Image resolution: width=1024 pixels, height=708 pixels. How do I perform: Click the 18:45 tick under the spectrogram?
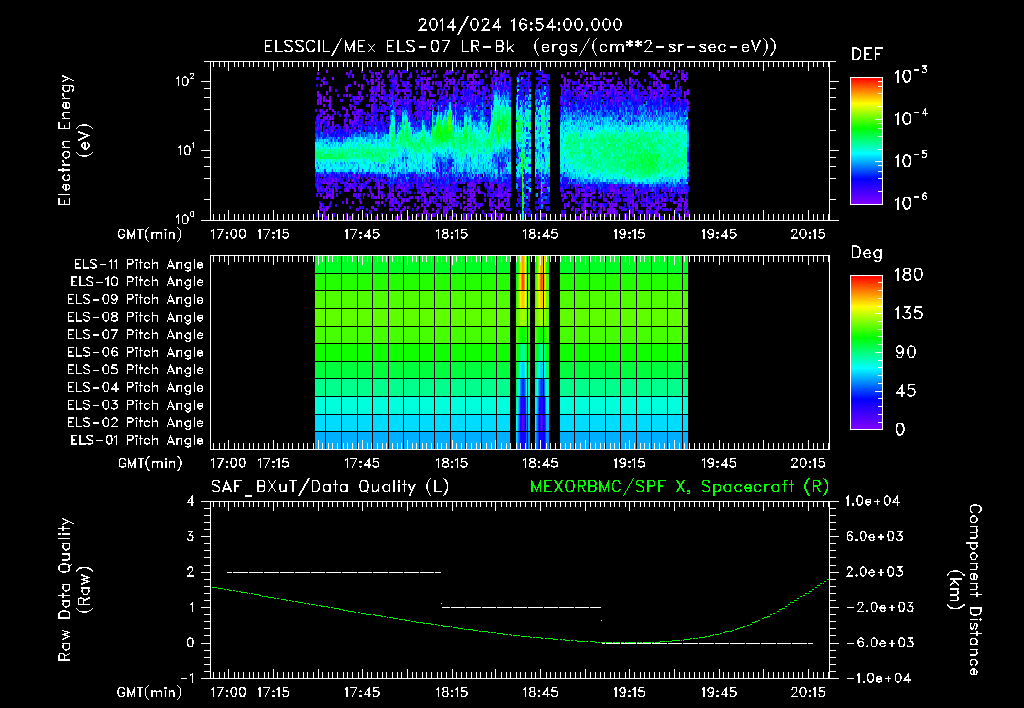coord(540,234)
